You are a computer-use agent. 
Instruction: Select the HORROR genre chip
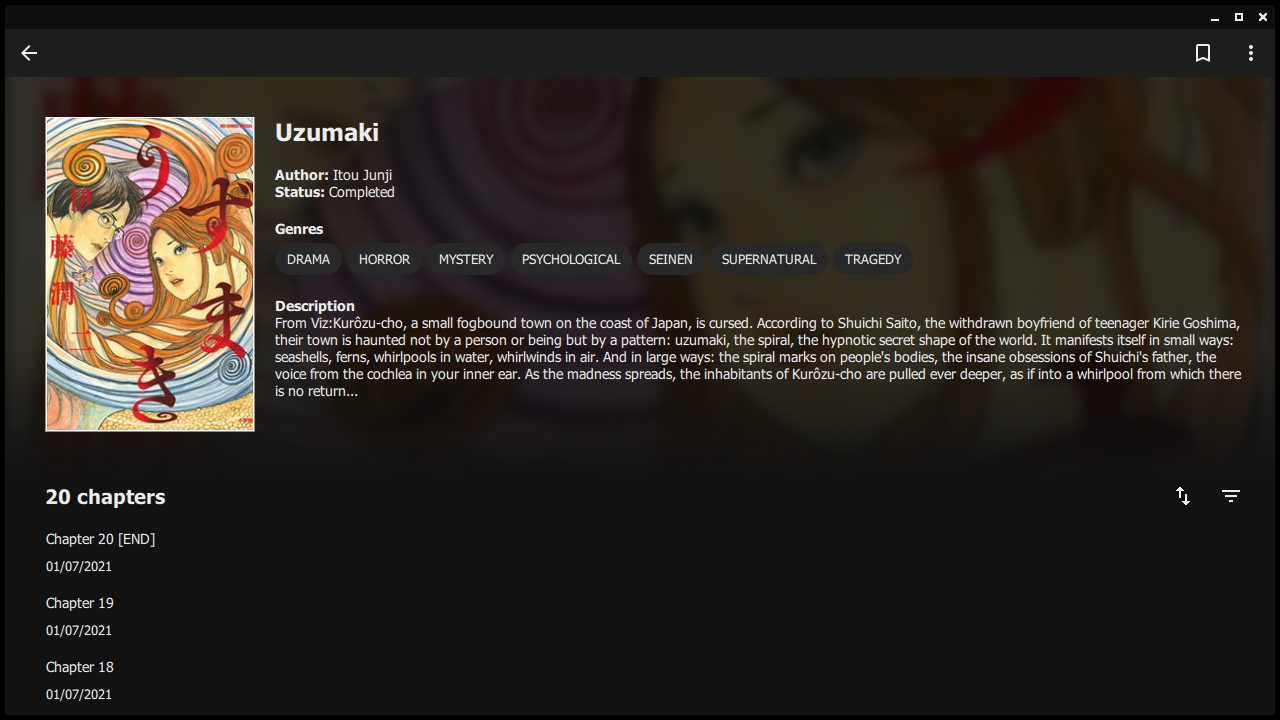[384, 259]
